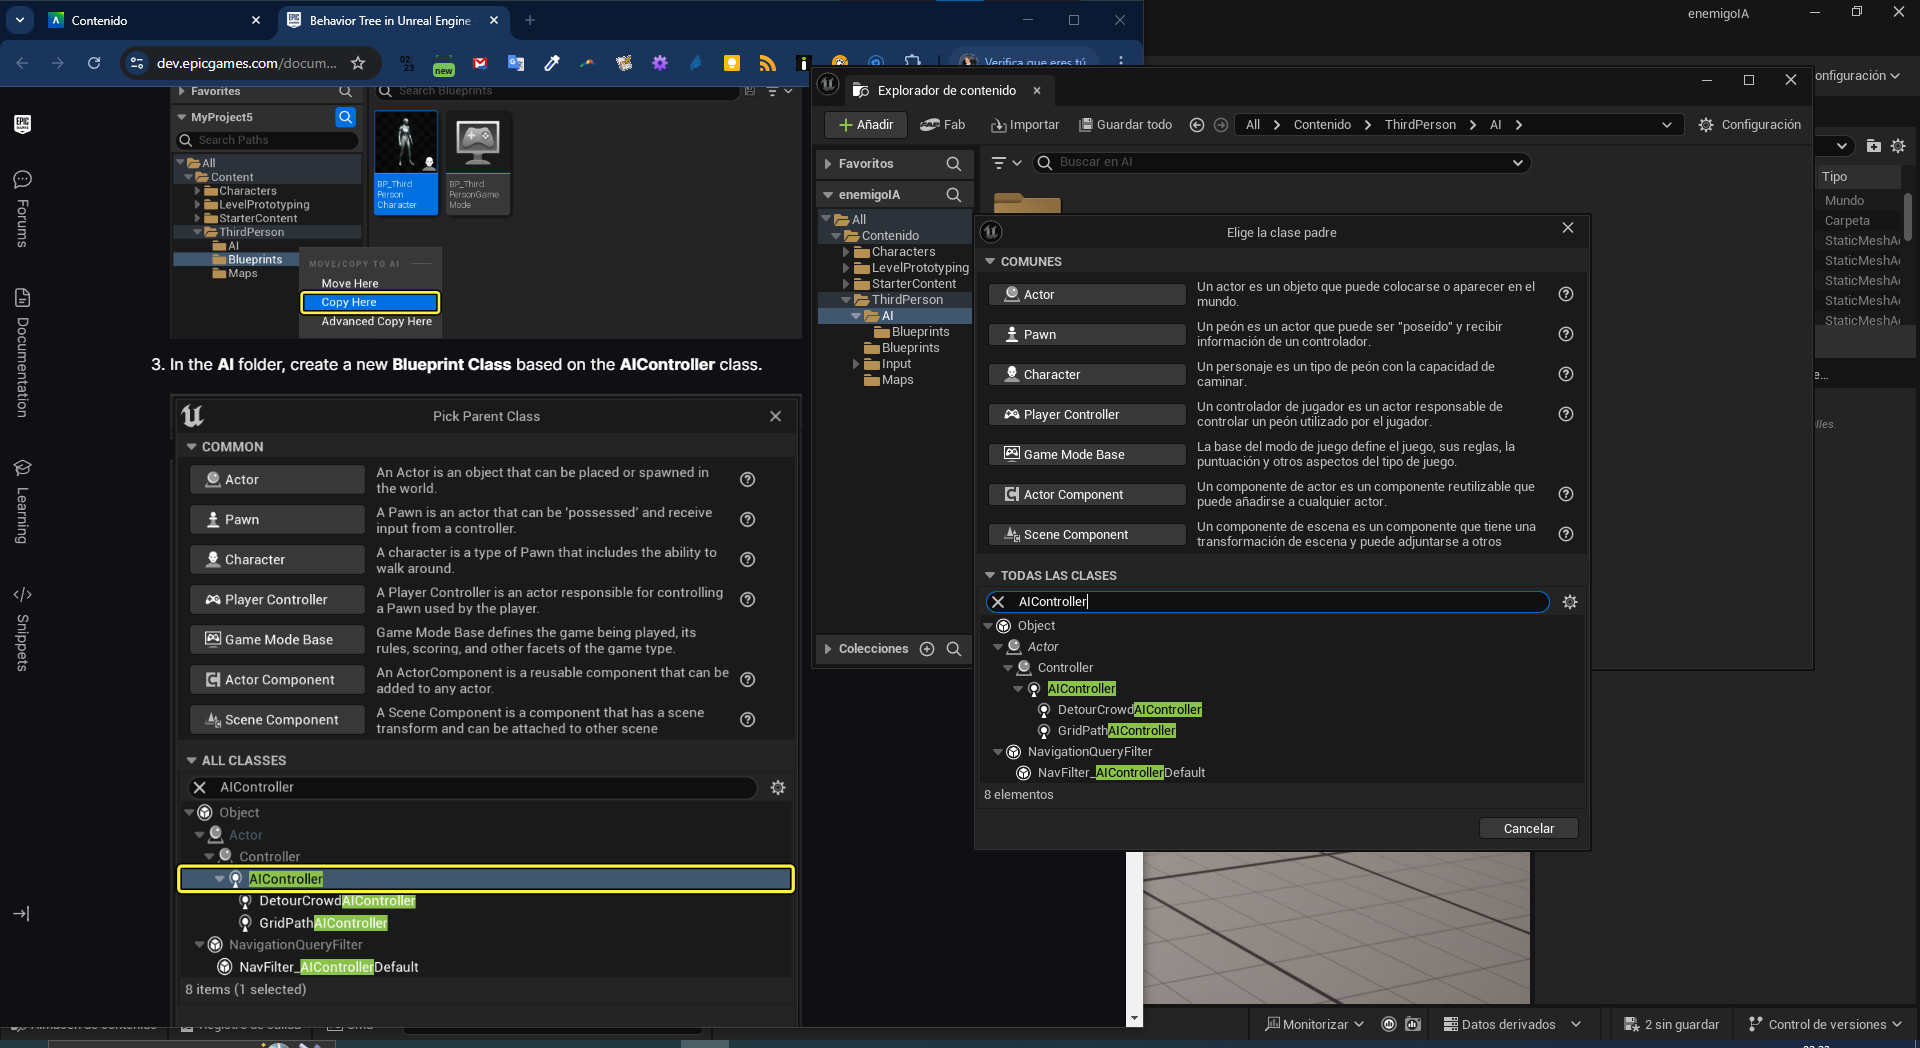Select AIController in the class tree
The image size is (1920, 1048).
pyautogui.click(x=1081, y=689)
